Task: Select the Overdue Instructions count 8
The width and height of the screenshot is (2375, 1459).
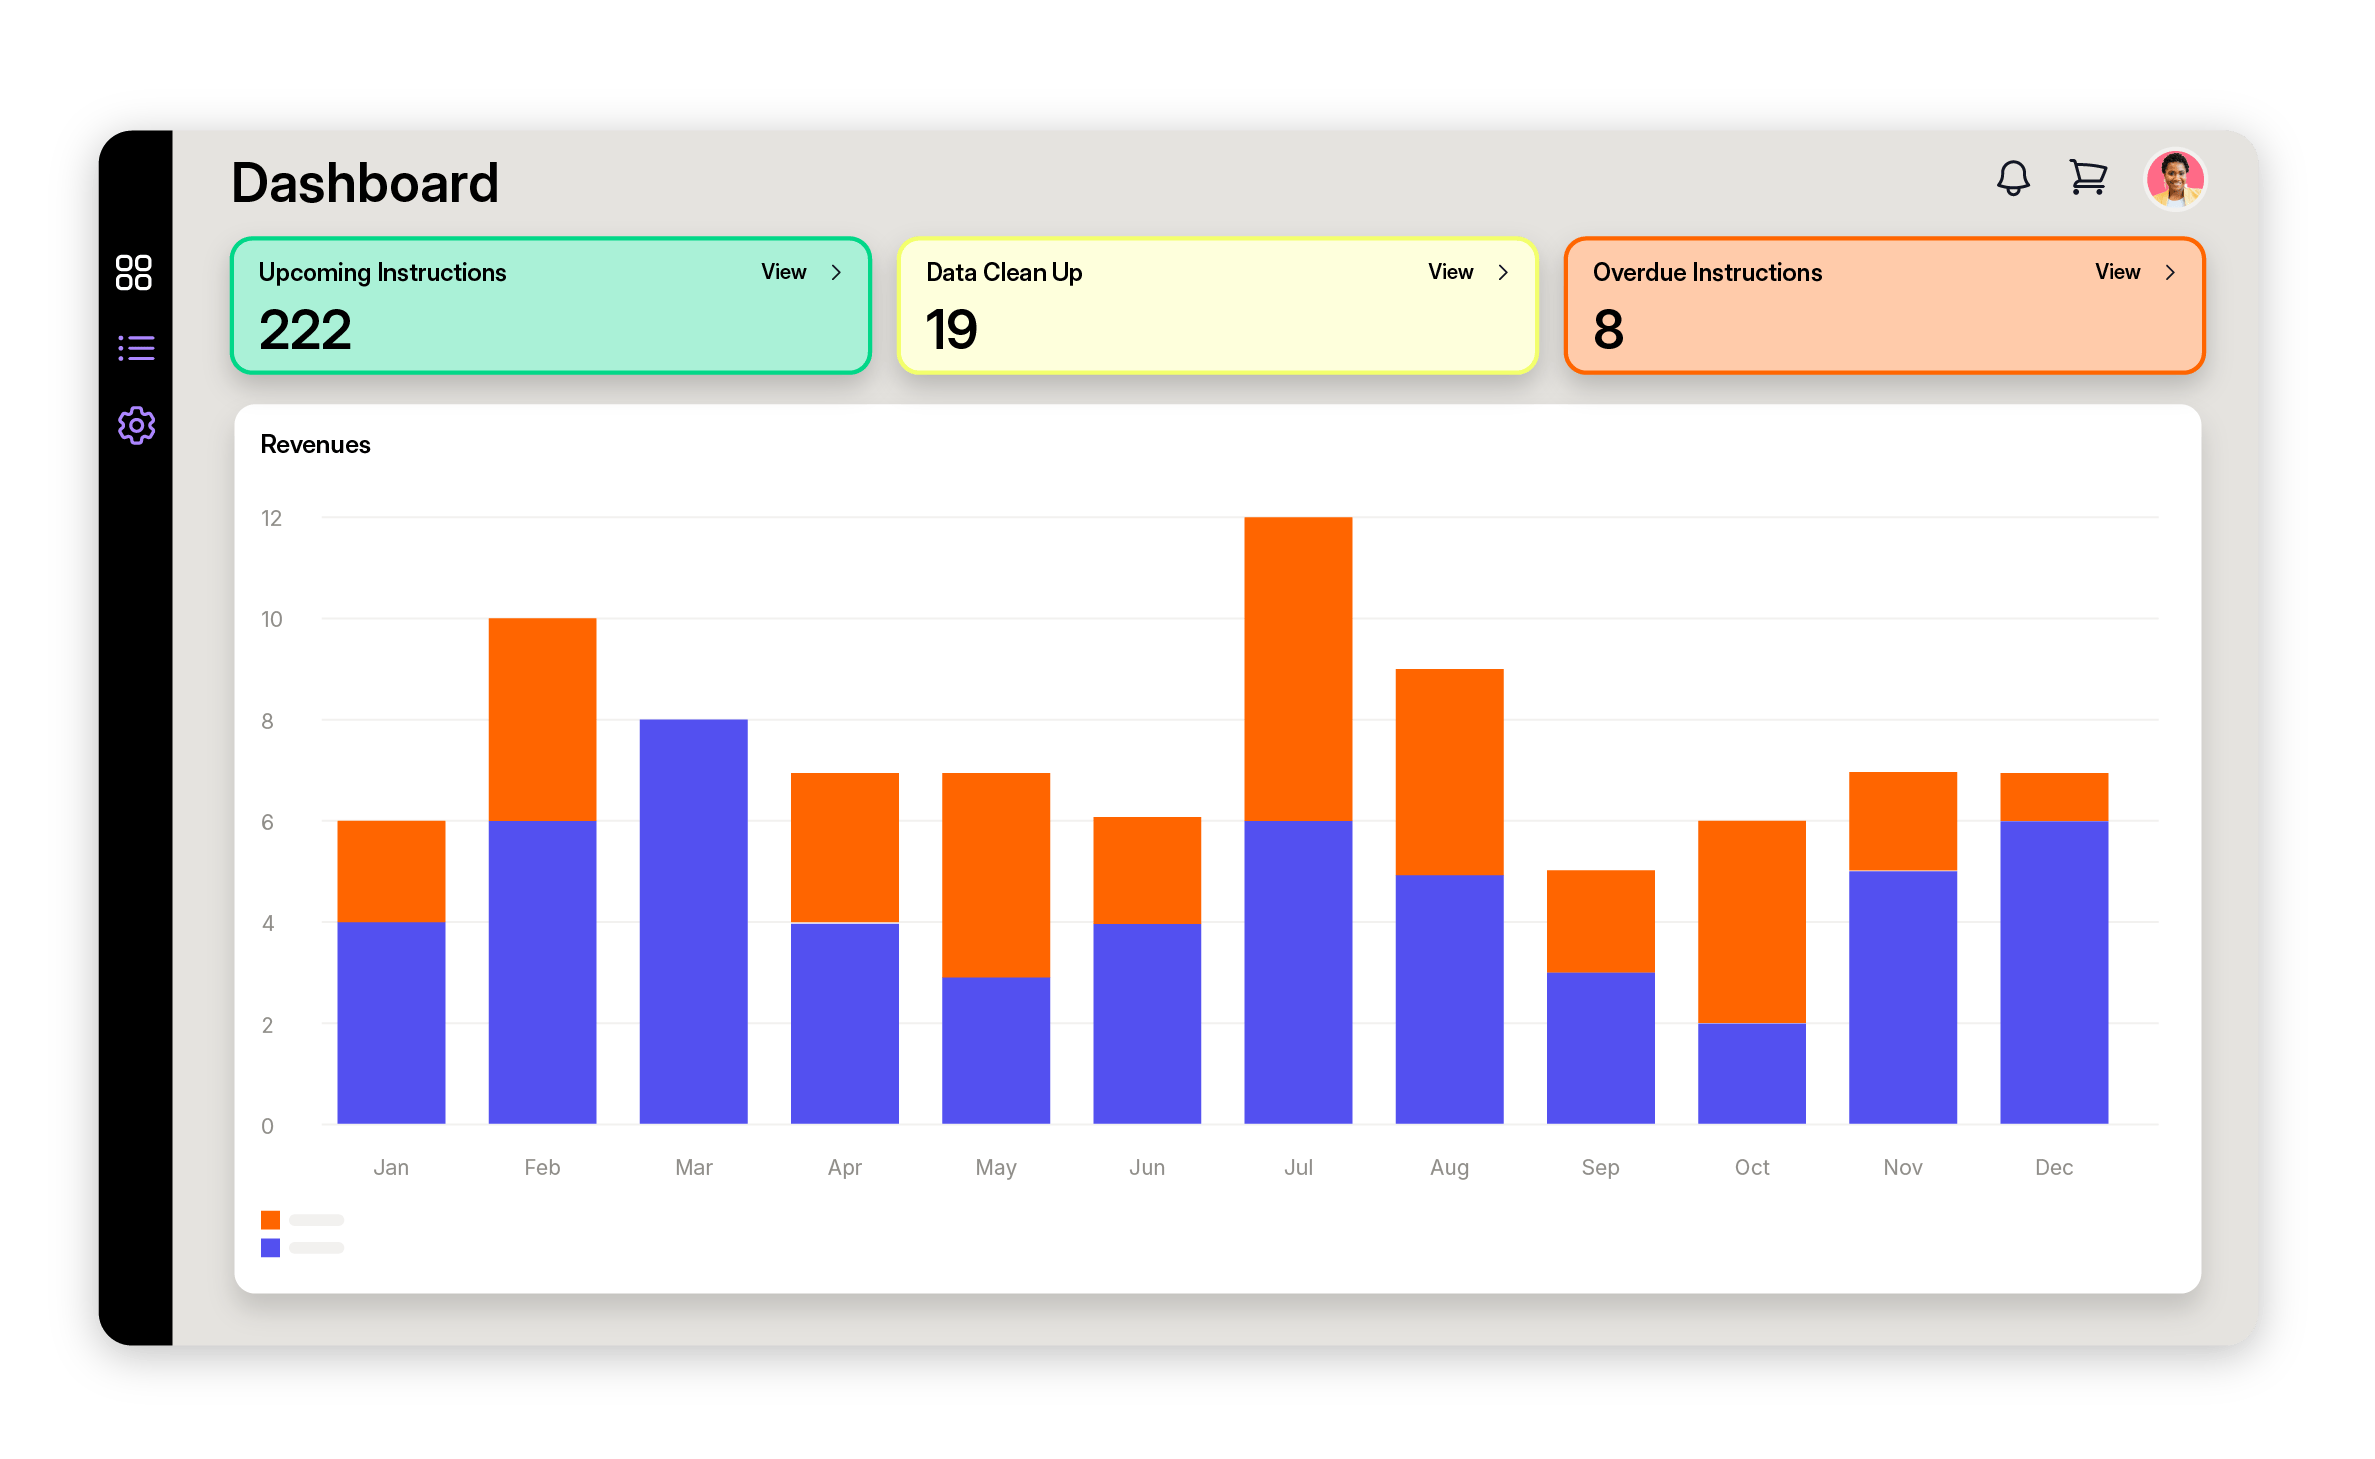Action: point(1608,330)
